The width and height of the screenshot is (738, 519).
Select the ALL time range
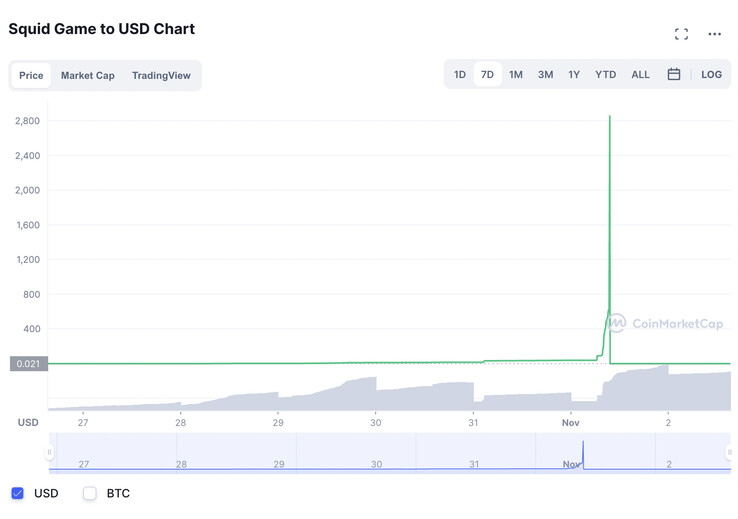(x=640, y=74)
